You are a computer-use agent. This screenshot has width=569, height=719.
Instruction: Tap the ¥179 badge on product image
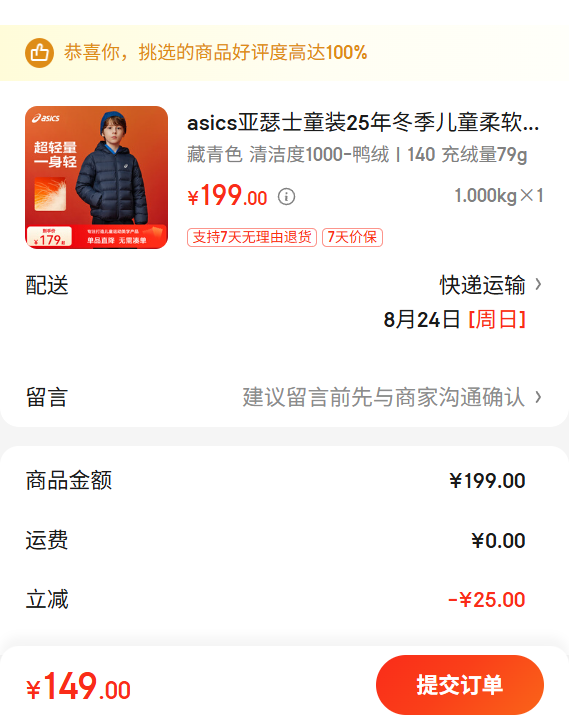point(49,238)
